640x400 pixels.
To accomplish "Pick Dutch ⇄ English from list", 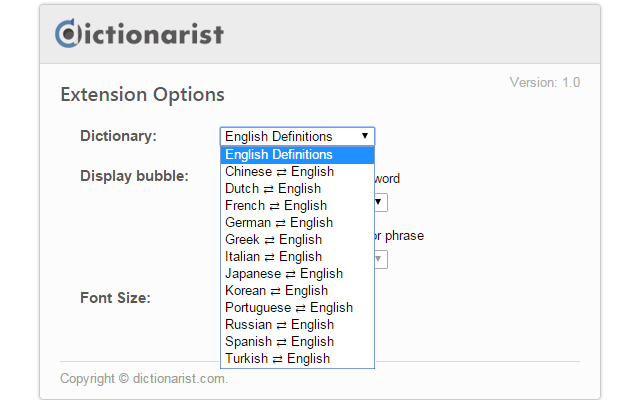I will coord(273,189).
